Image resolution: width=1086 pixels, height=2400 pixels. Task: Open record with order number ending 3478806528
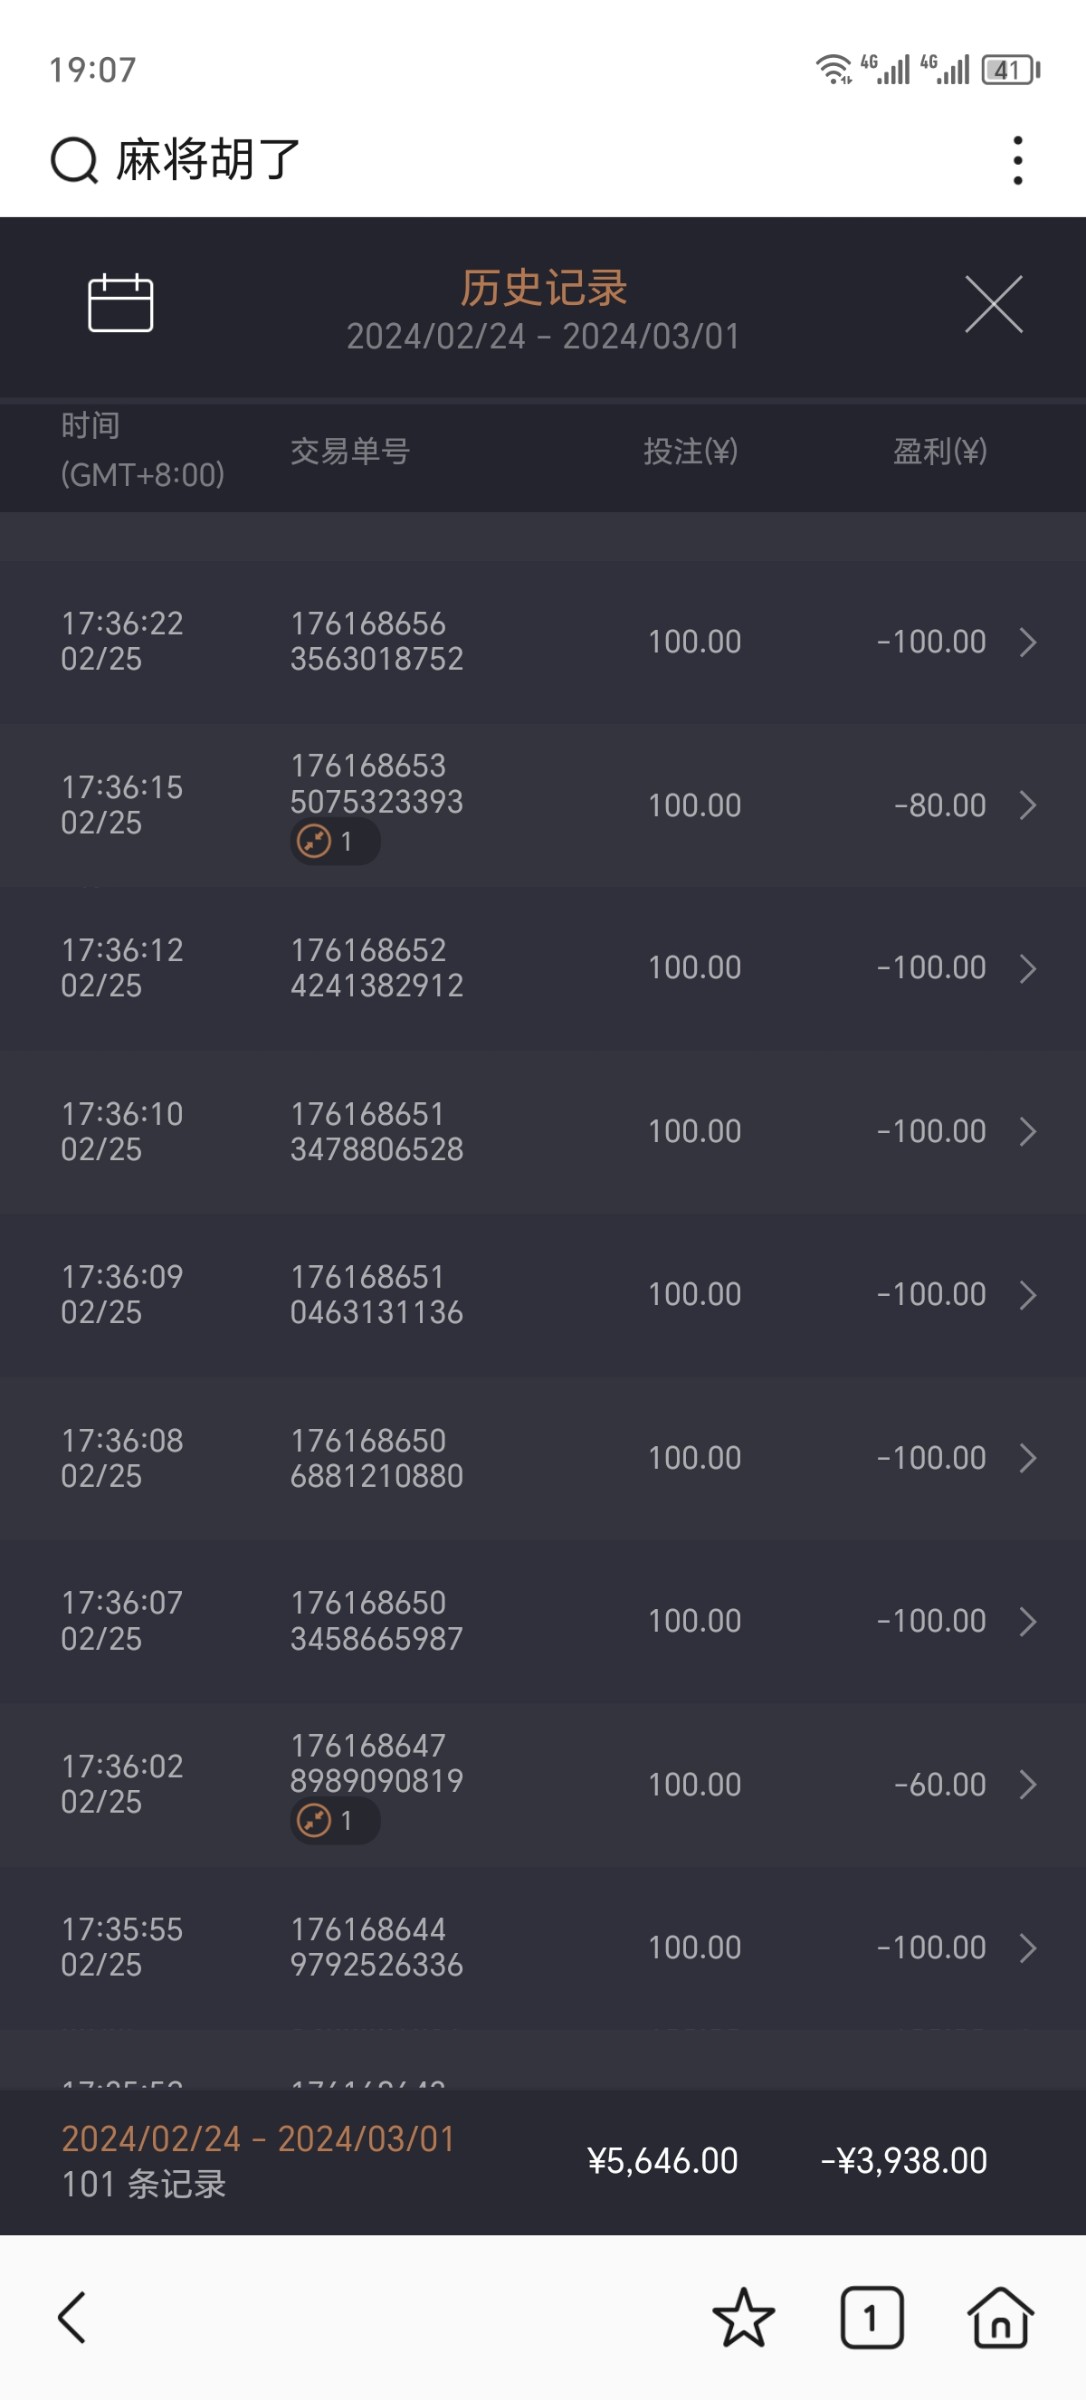(x=377, y=1132)
